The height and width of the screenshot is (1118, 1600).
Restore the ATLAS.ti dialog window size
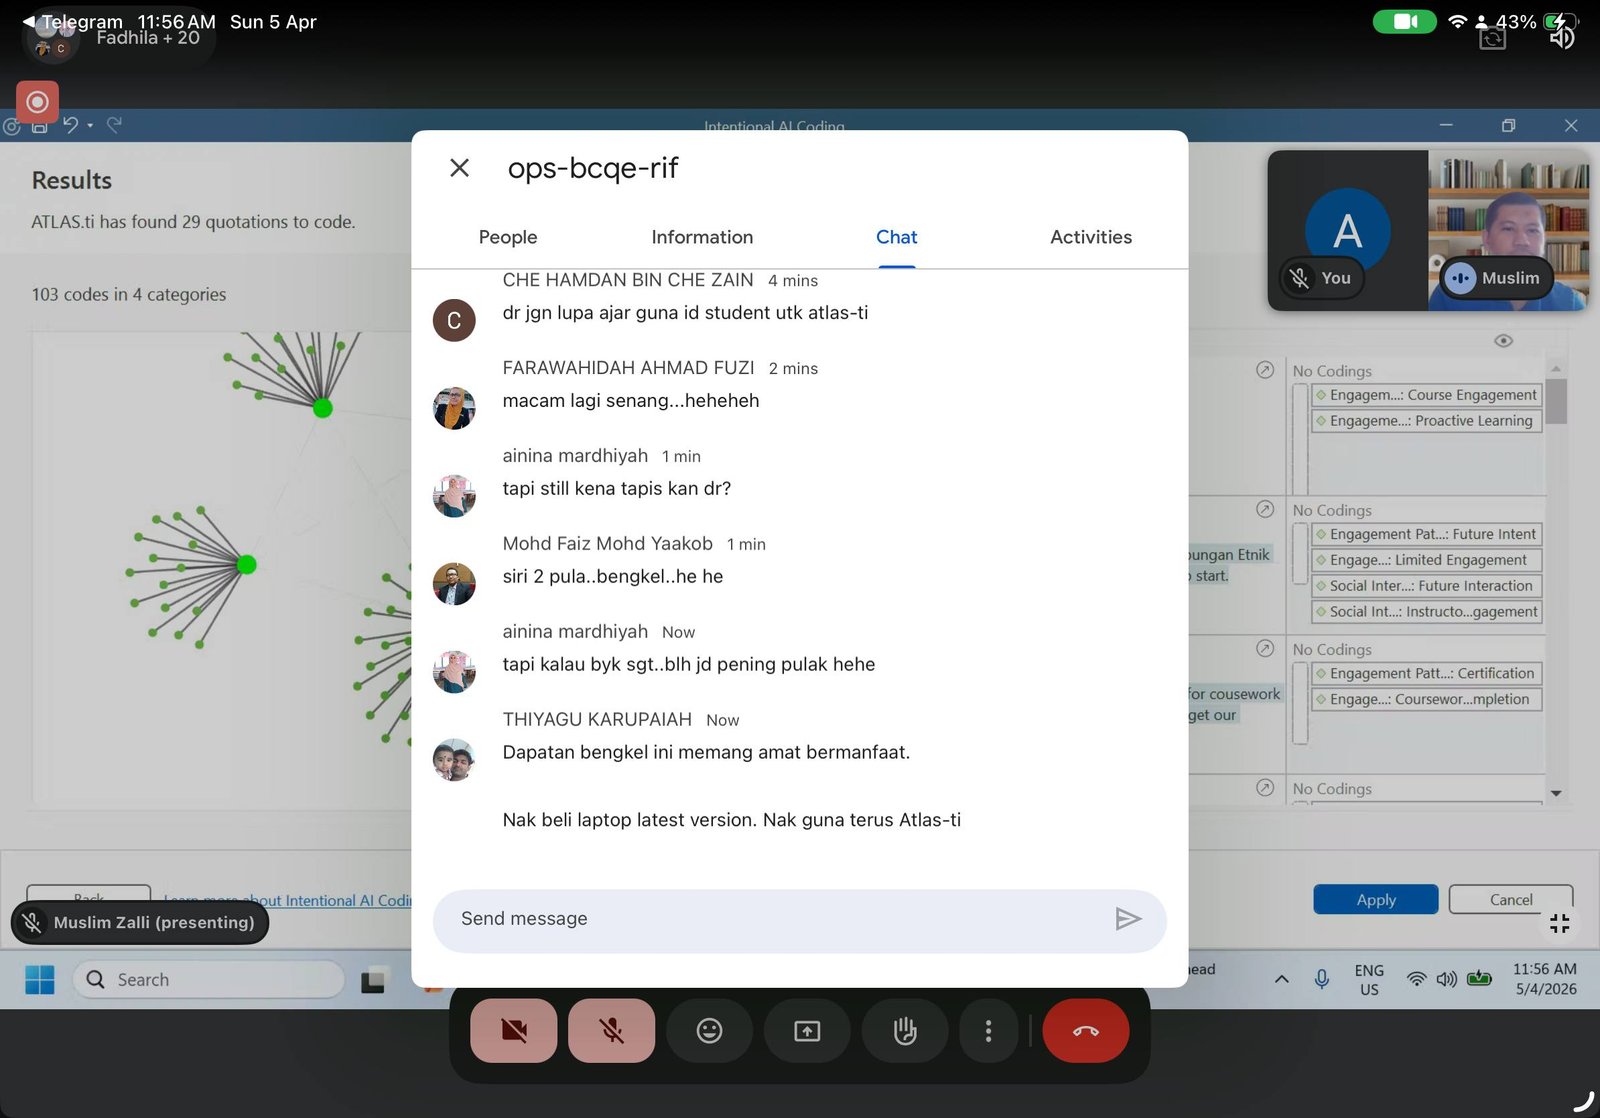pyautogui.click(x=1508, y=125)
